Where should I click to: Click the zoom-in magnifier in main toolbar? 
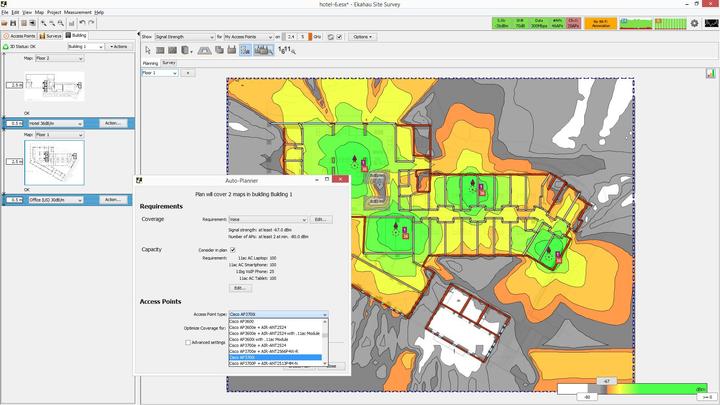pos(44,23)
